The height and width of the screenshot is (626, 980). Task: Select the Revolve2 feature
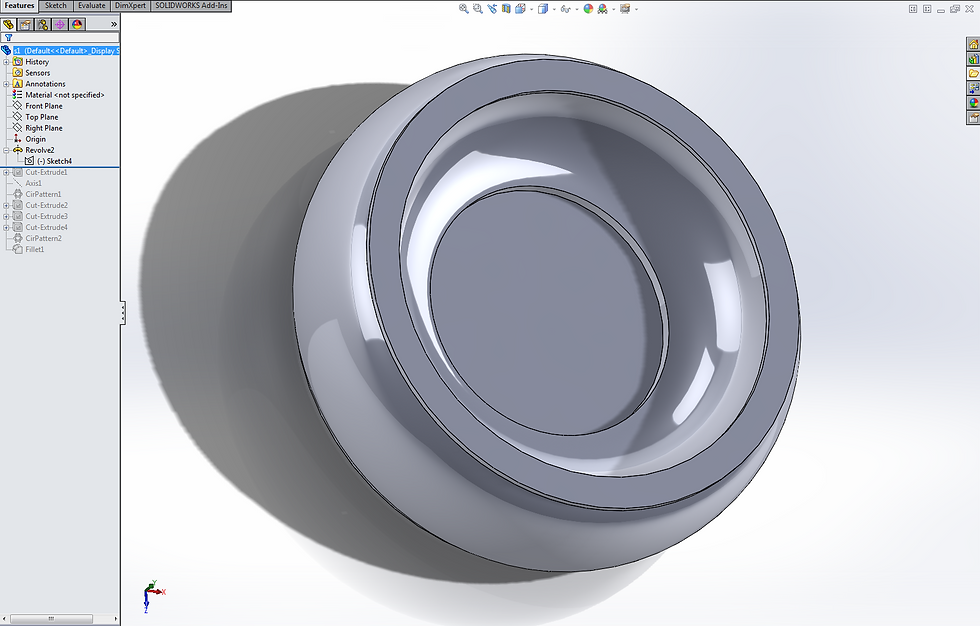(x=39, y=150)
